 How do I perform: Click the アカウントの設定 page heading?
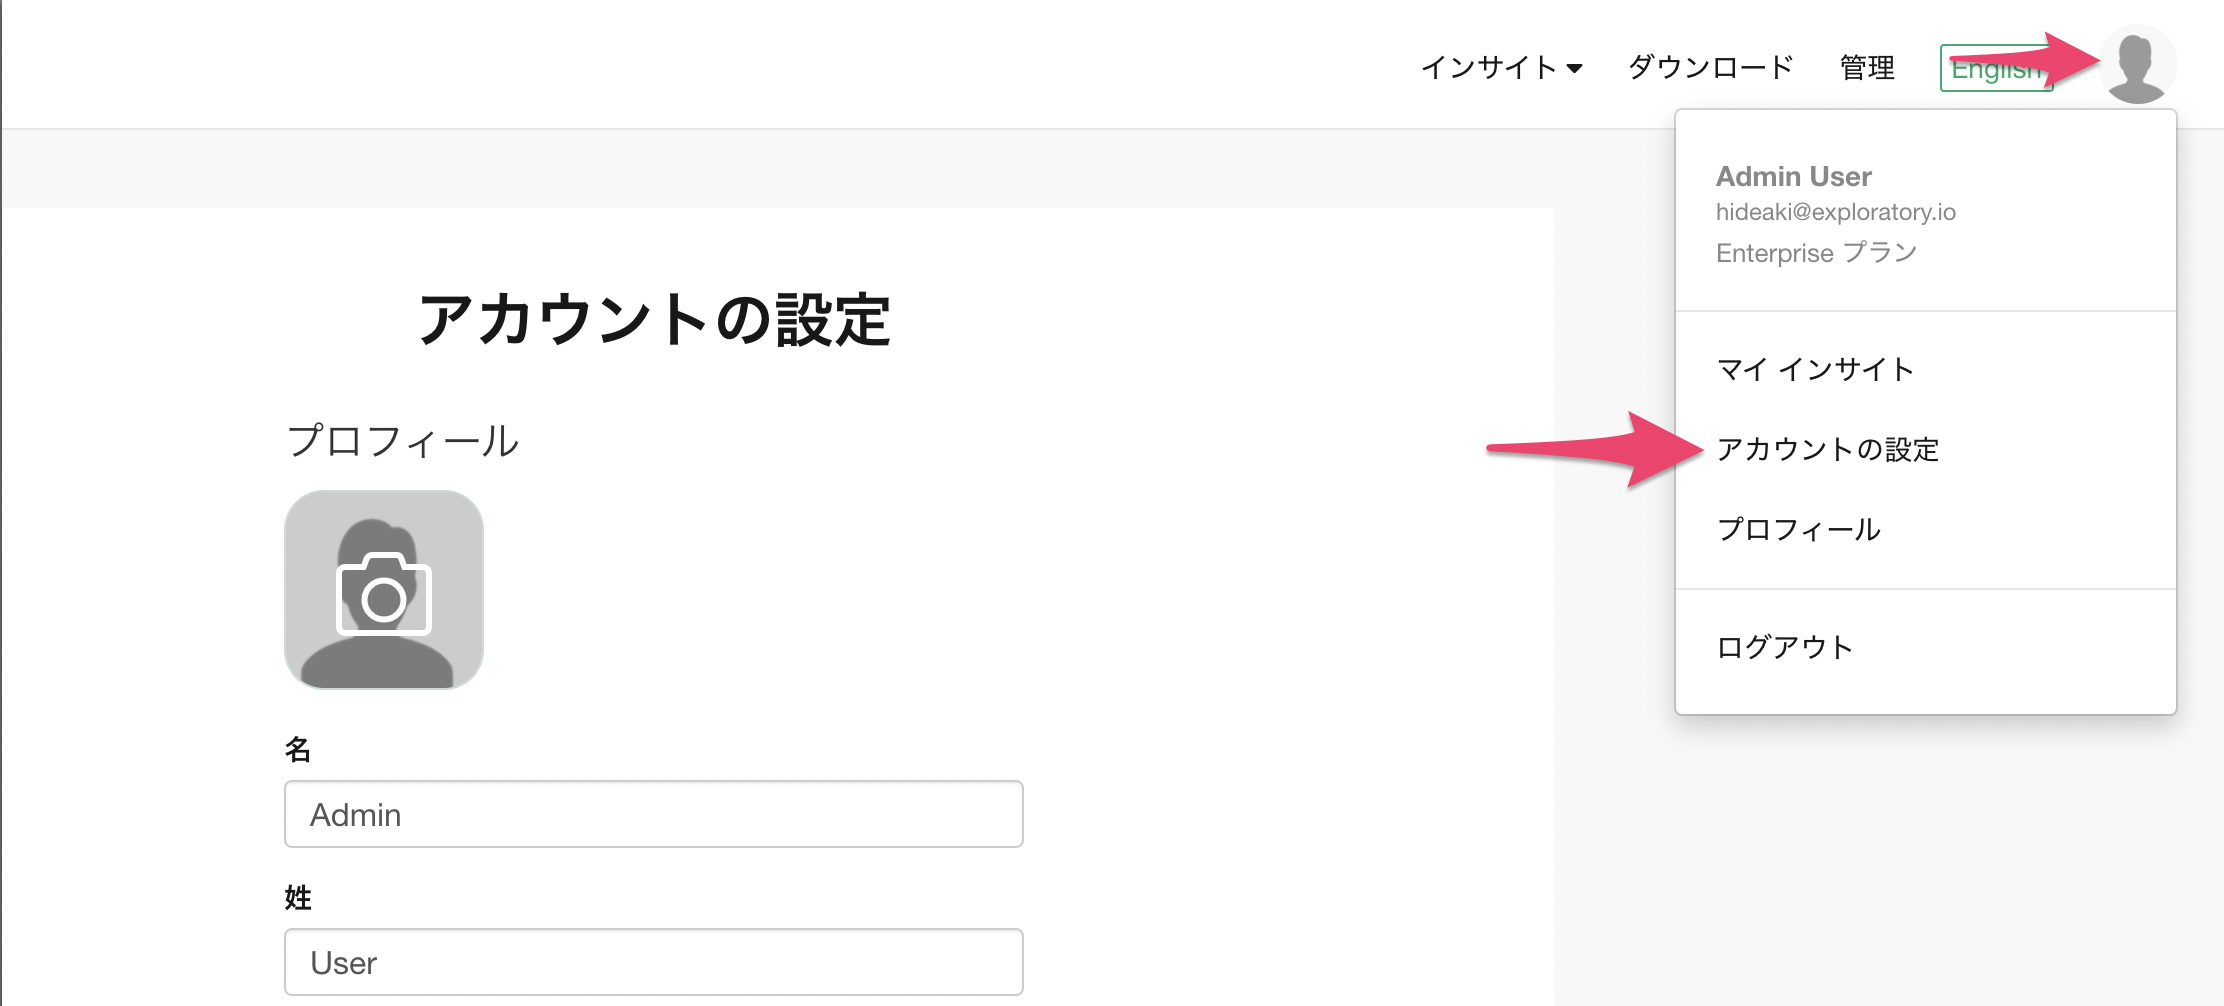tap(654, 320)
